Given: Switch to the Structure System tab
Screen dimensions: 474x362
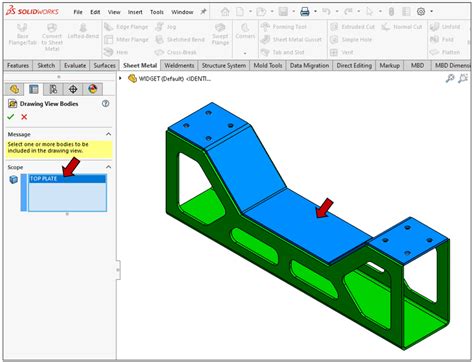Looking at the screenshot, I should 224,65.
